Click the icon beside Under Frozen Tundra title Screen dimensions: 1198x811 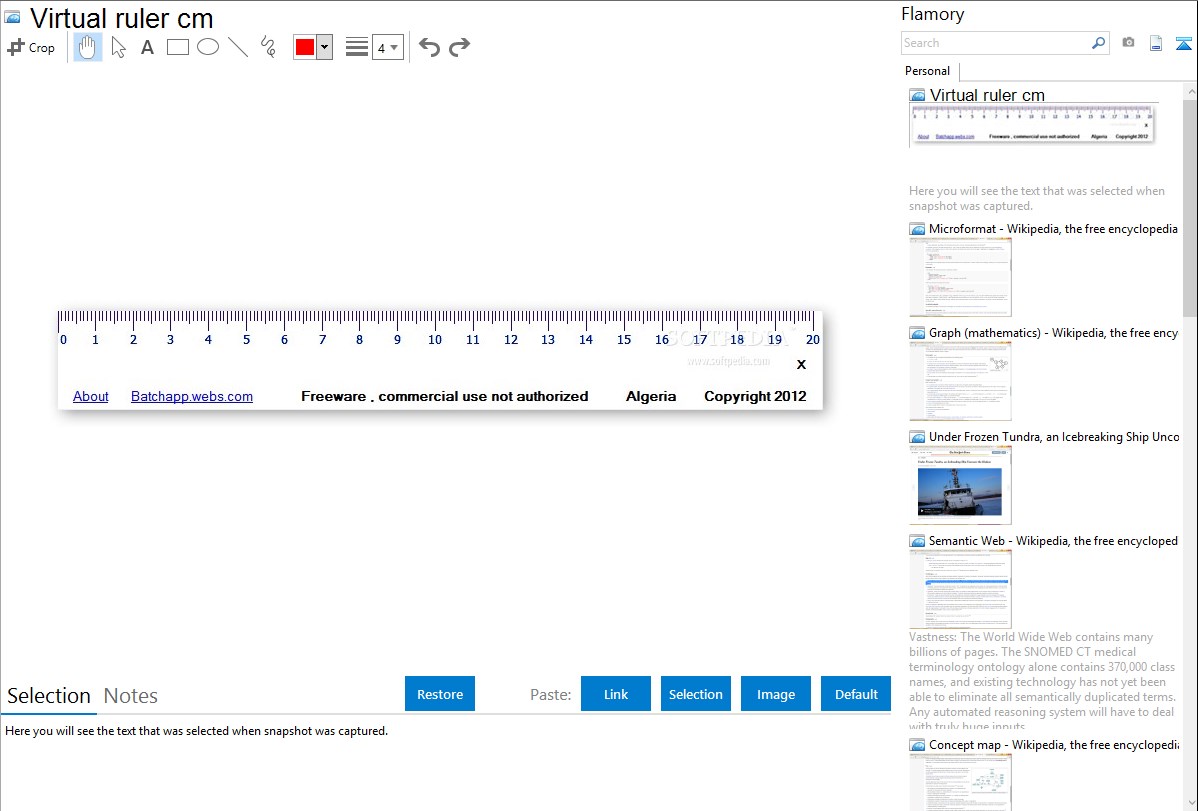coord(918,437)
